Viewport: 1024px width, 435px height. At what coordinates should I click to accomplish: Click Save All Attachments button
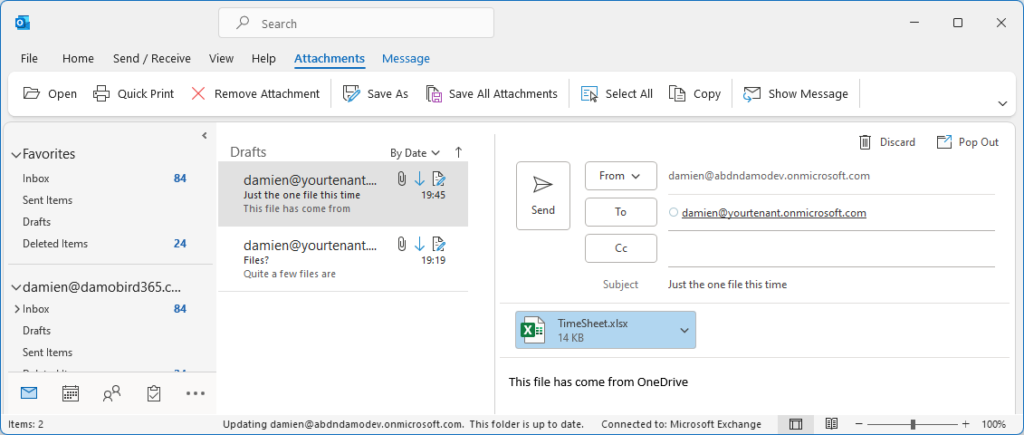(491, 93)
